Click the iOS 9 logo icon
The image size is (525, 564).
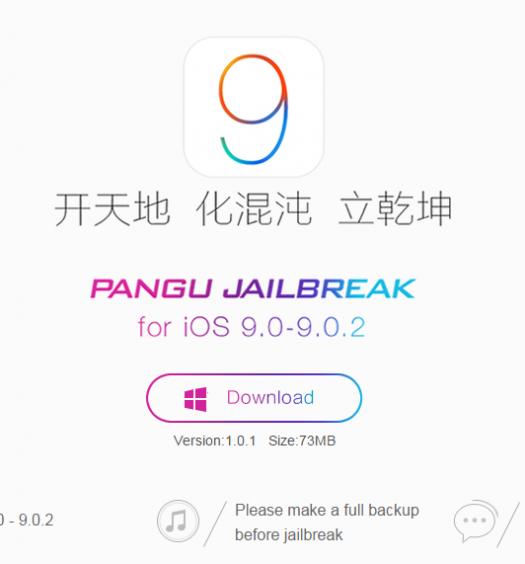click(254, 107)
